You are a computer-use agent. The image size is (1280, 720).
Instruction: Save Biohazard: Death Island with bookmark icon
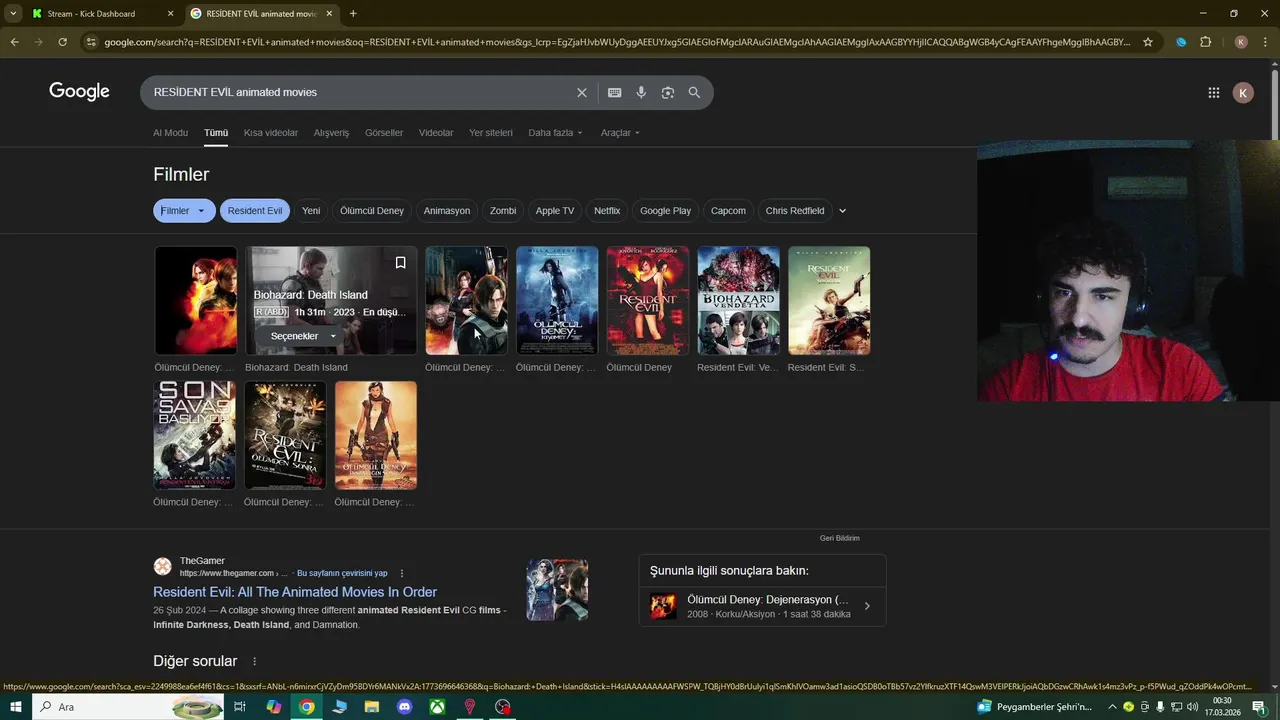pos(400,263)
